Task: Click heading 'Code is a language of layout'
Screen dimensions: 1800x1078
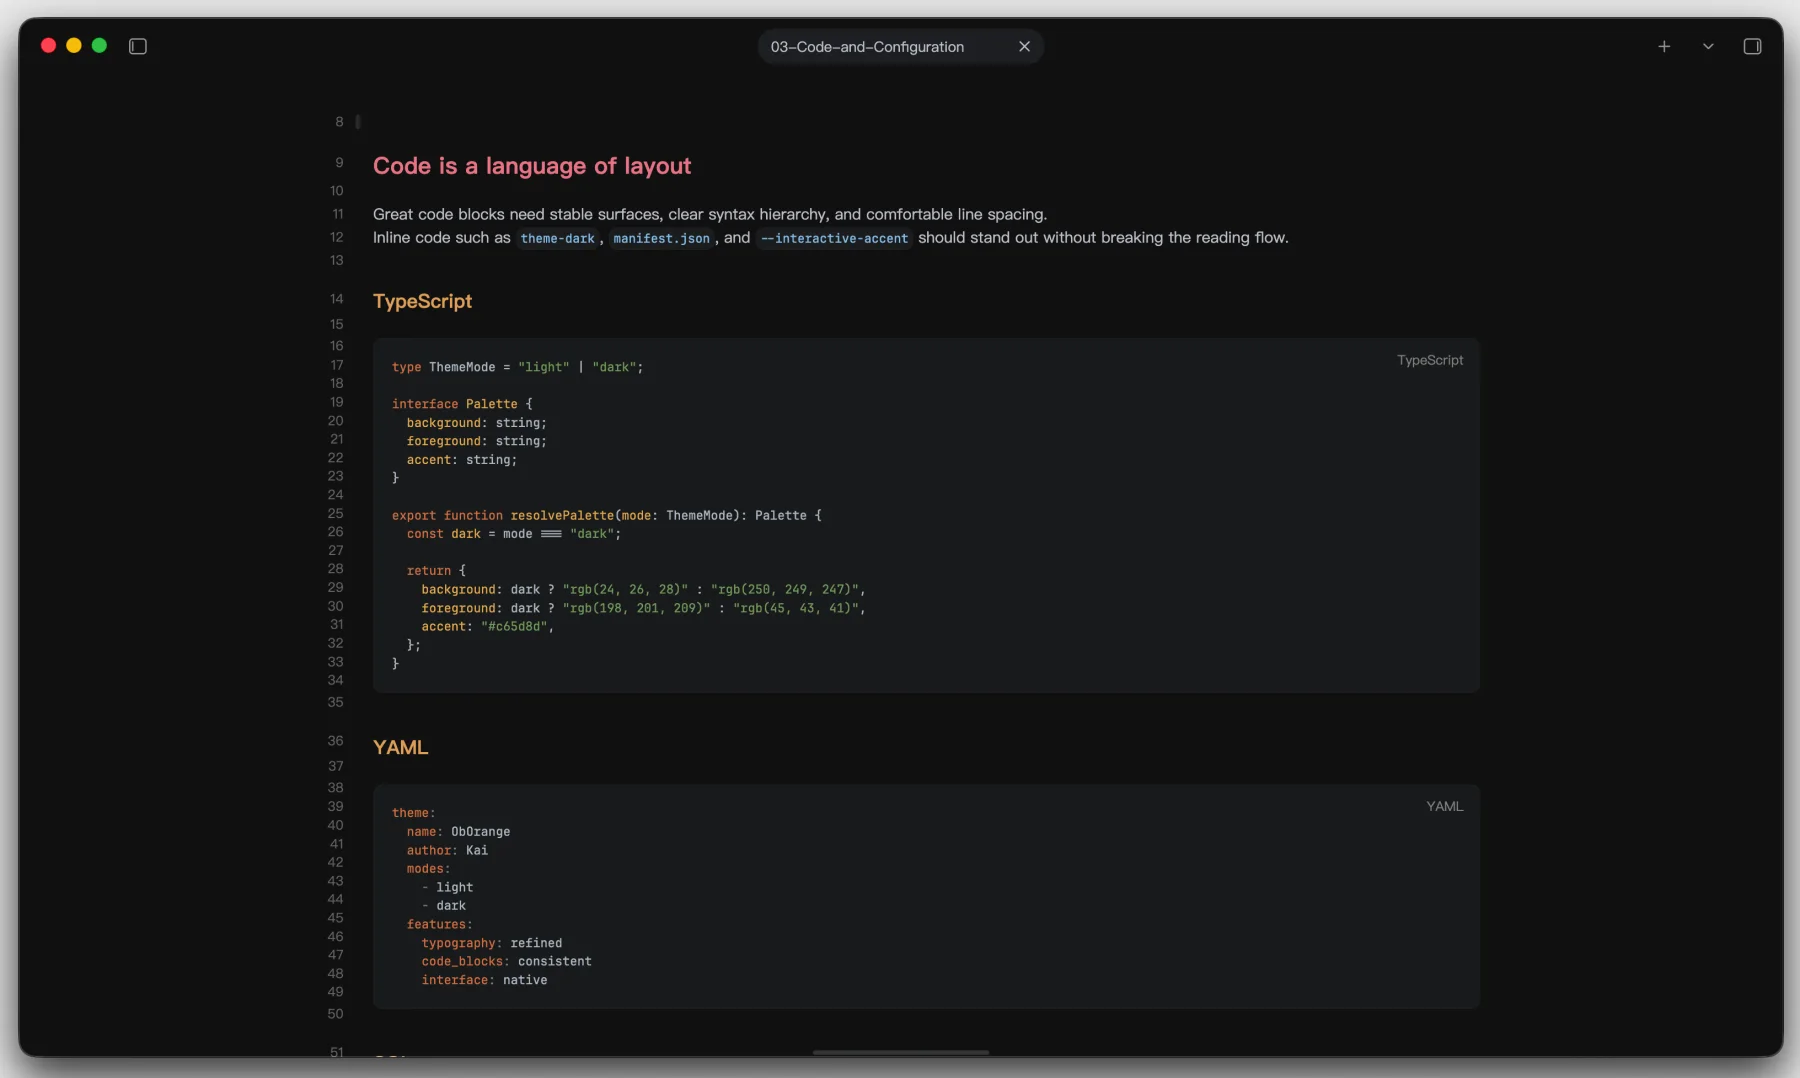Action: (x=532, y=166)
